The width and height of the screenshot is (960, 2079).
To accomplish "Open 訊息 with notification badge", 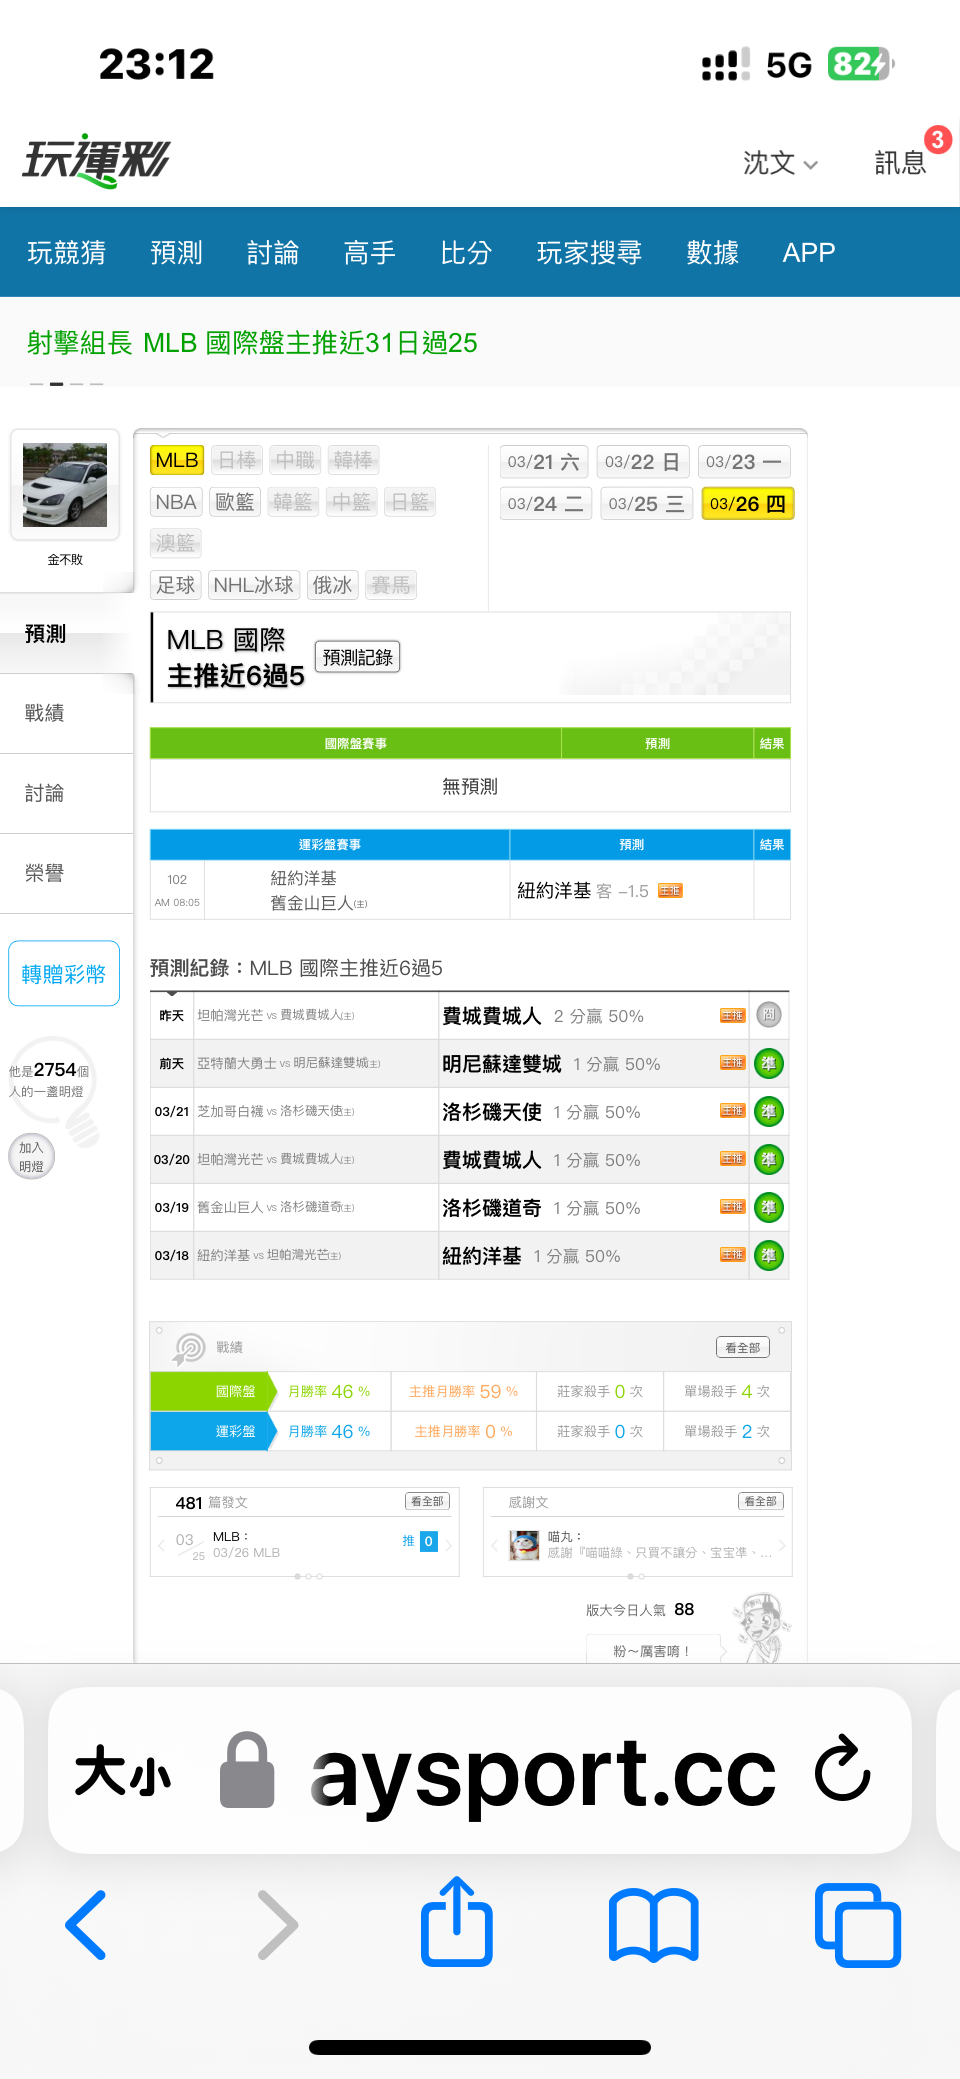I will (900, 162).
